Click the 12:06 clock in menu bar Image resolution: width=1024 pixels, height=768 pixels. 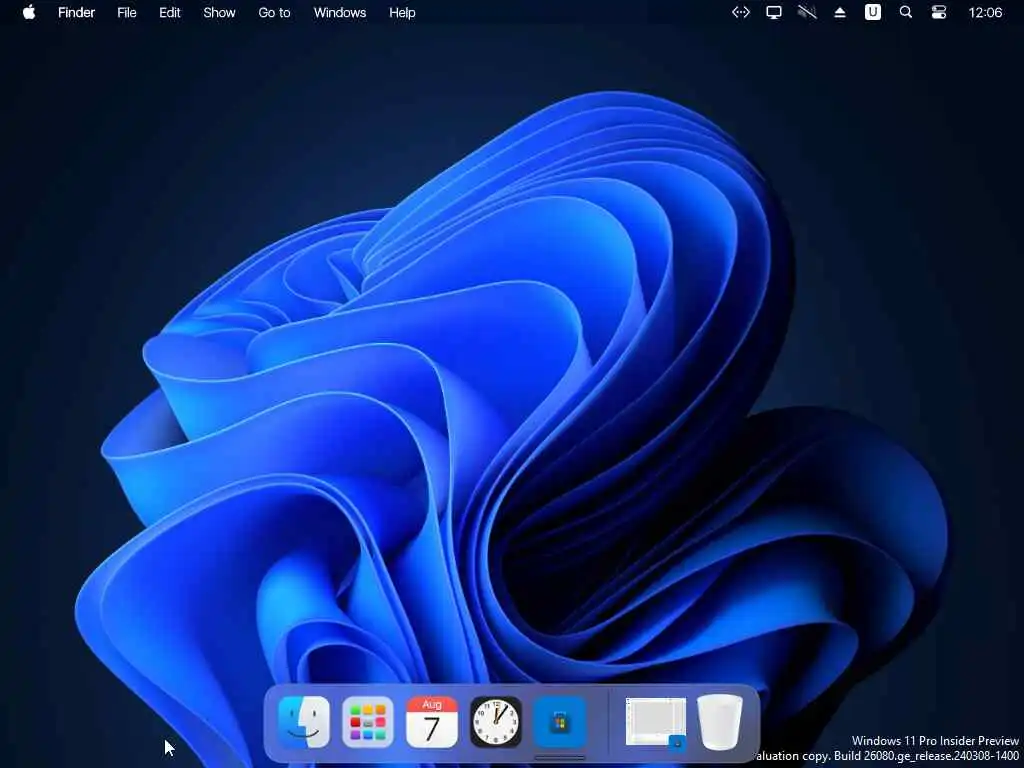tap(985, 12)
